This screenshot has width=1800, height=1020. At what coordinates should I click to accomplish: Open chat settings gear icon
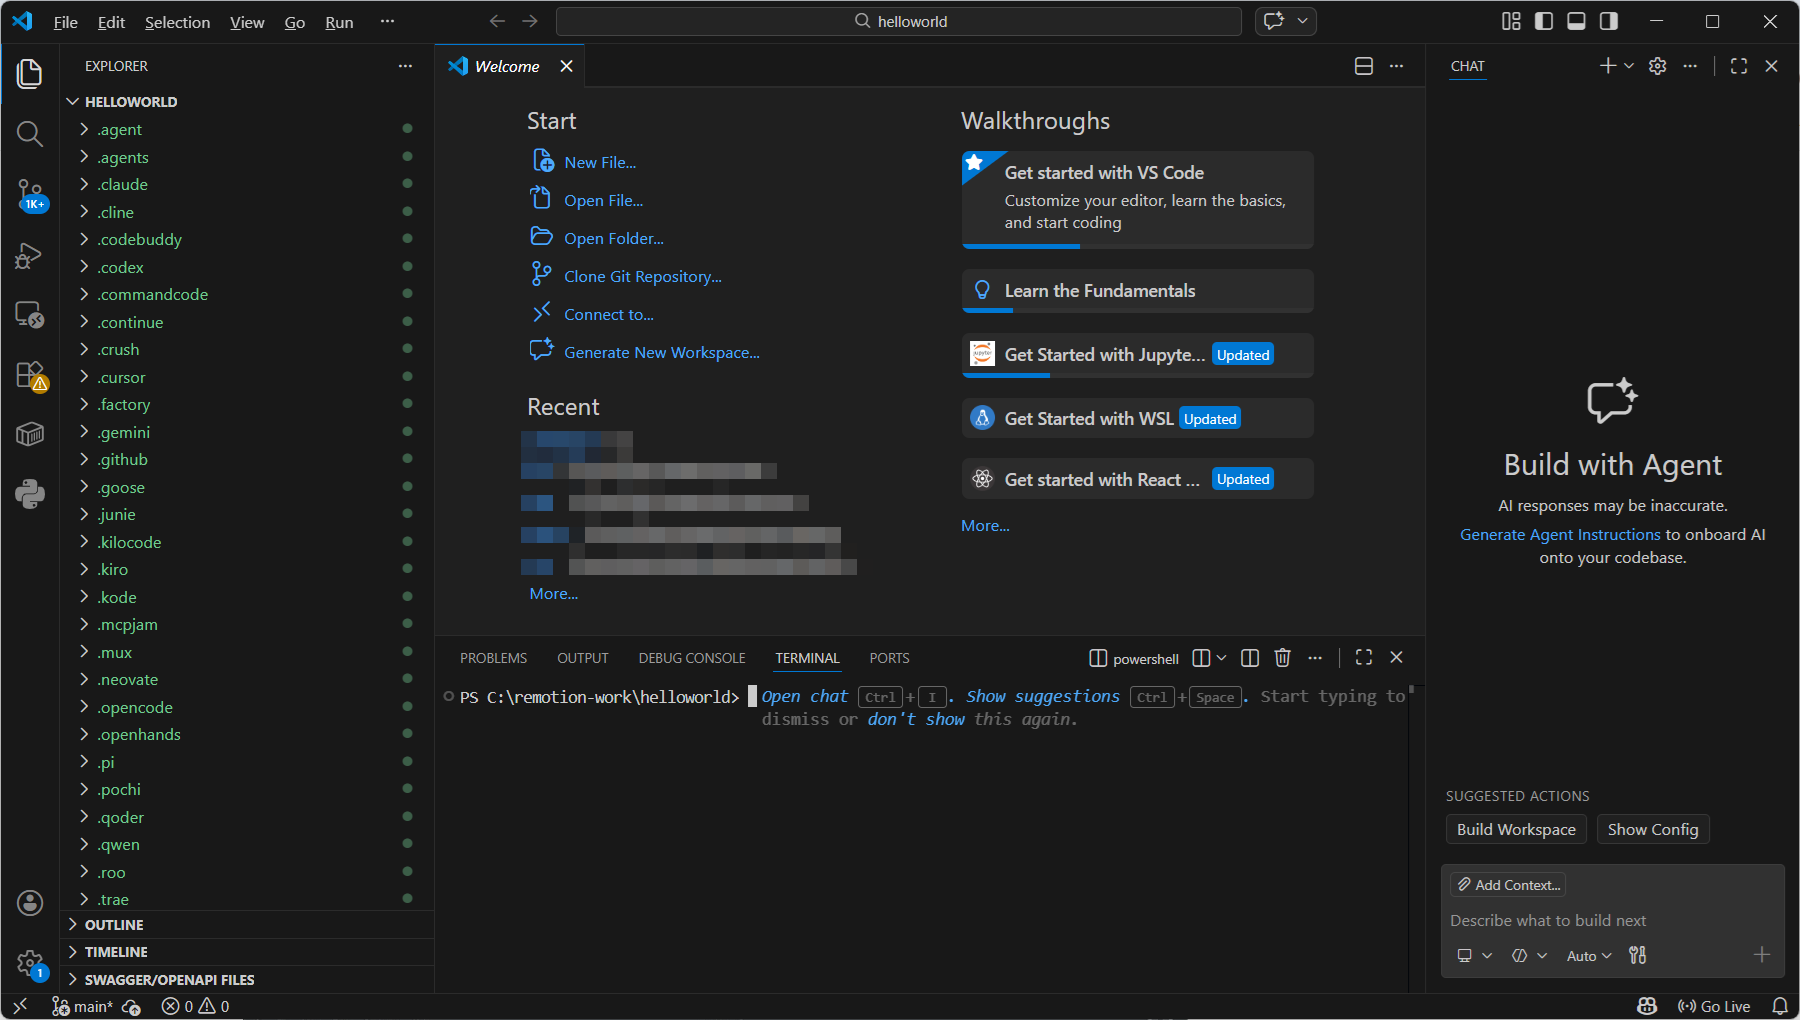point(1657,66)
